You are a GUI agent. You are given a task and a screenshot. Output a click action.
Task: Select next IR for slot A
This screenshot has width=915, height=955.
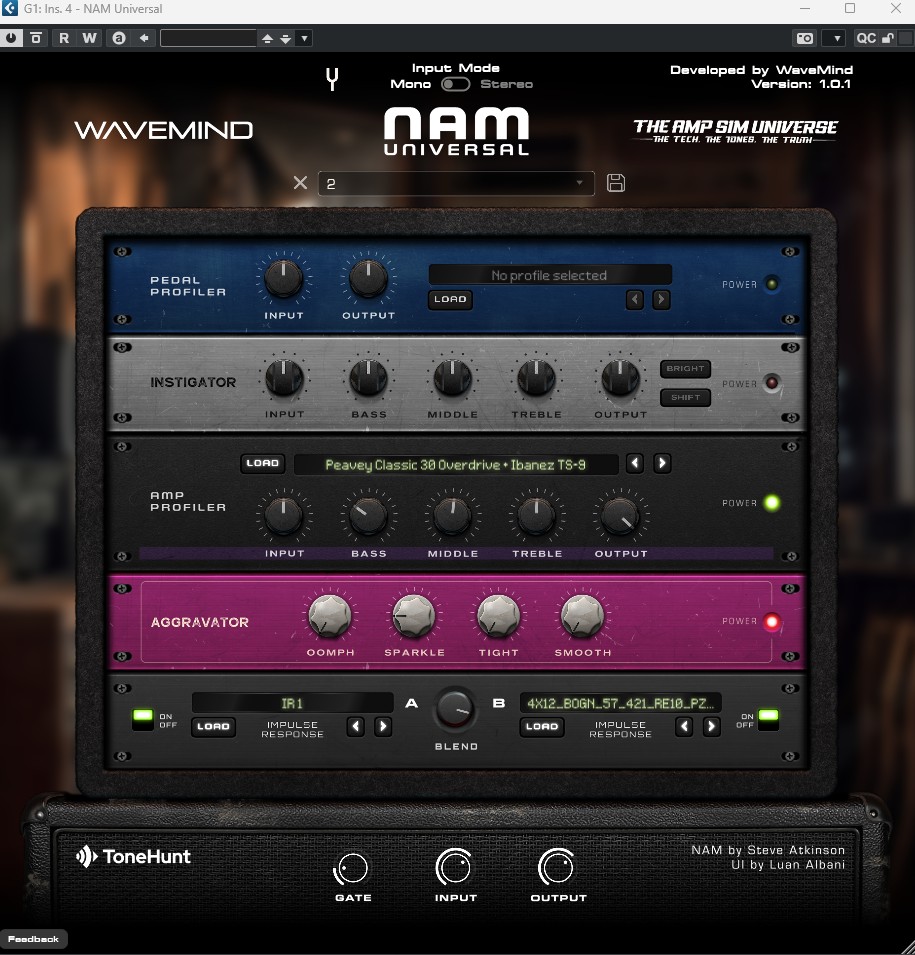point(383,726)
